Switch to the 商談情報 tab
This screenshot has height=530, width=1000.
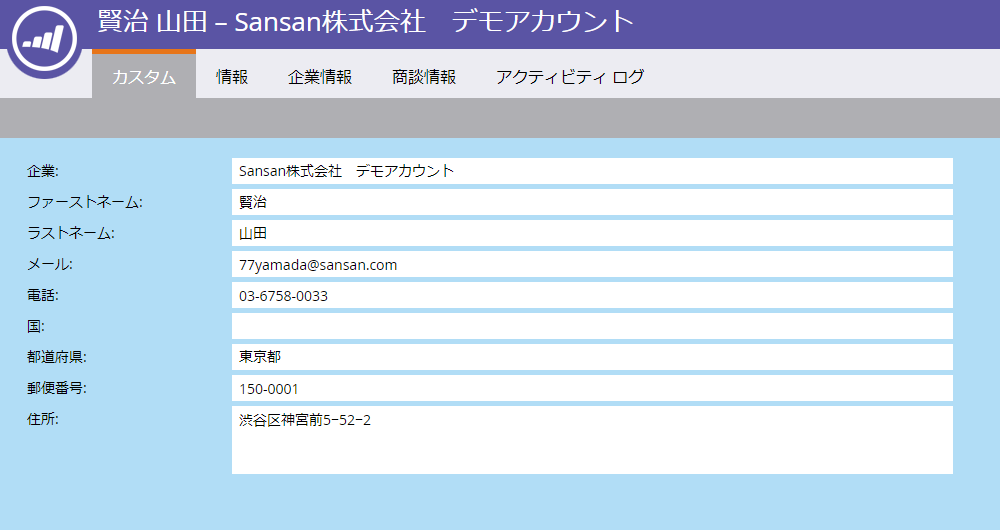(x=423, y=77)
